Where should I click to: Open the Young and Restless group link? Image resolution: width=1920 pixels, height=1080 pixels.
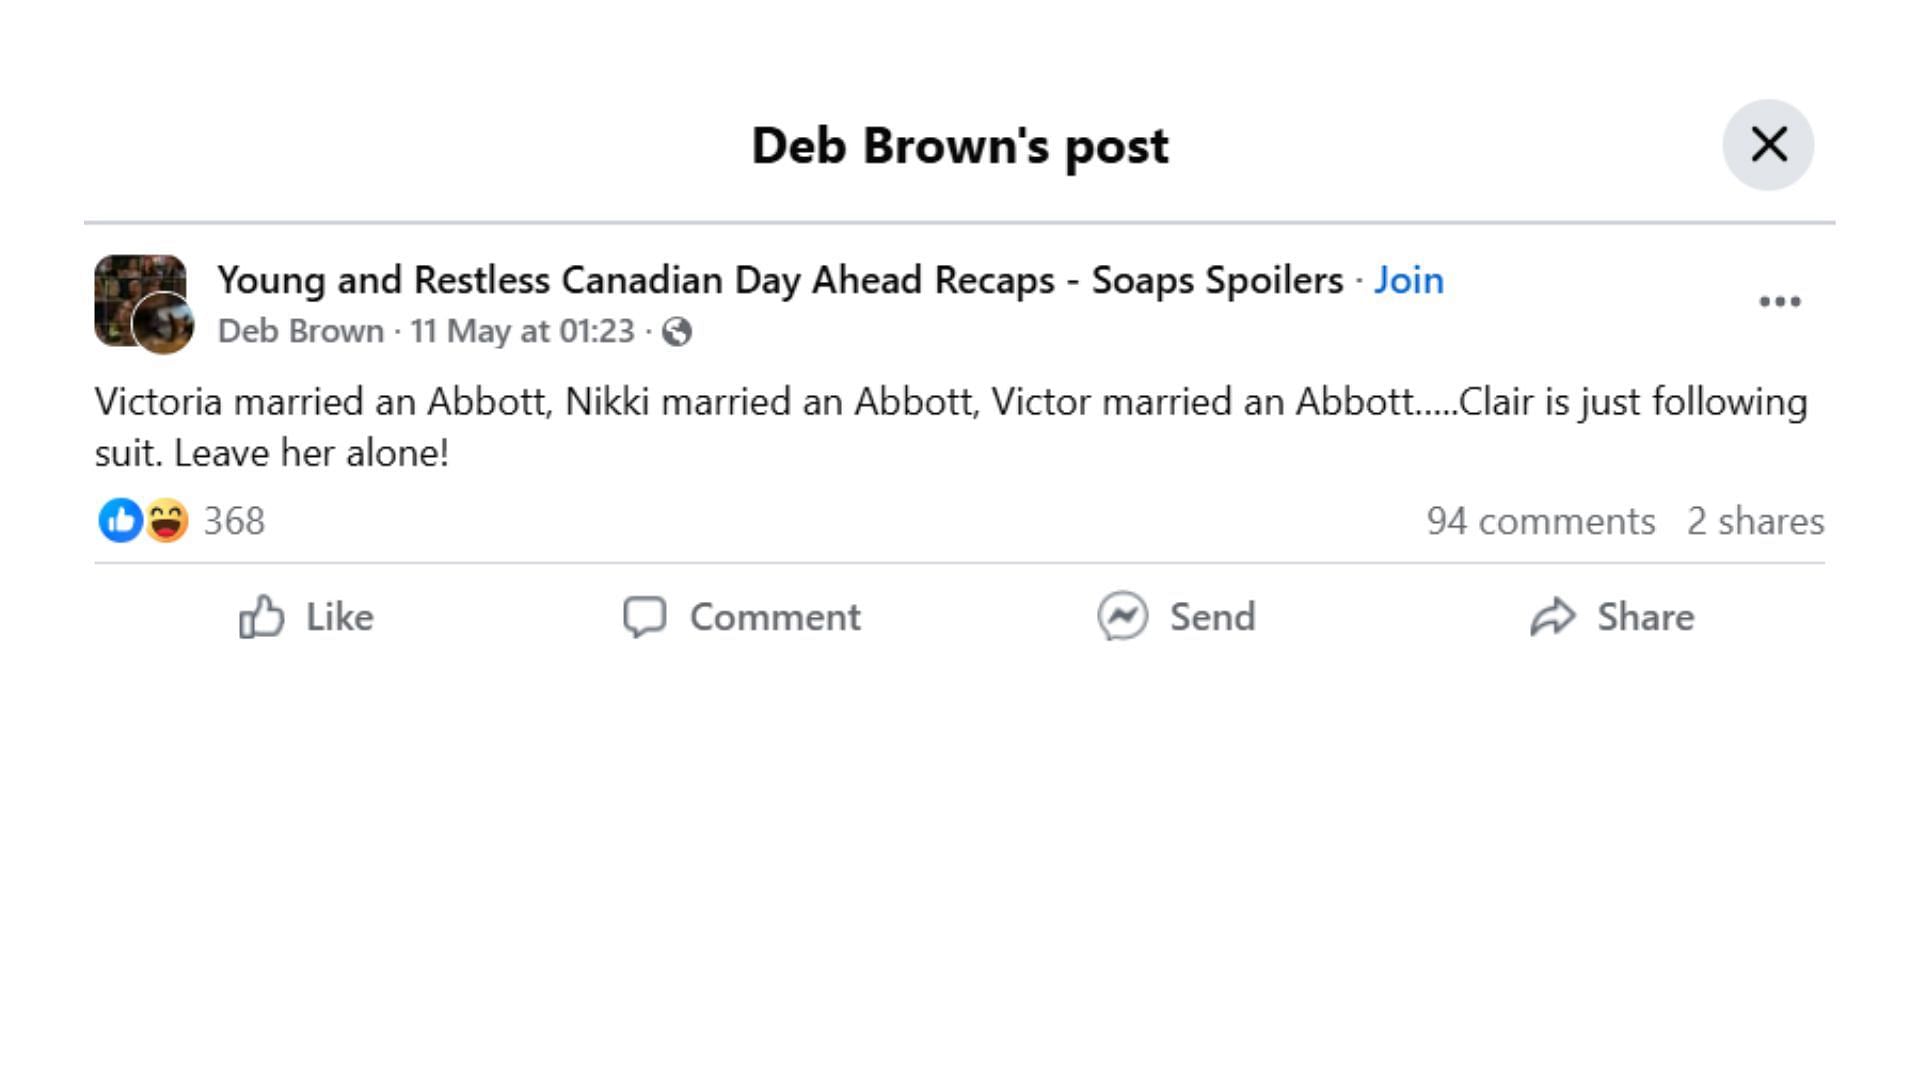click(x=780, y=280)
